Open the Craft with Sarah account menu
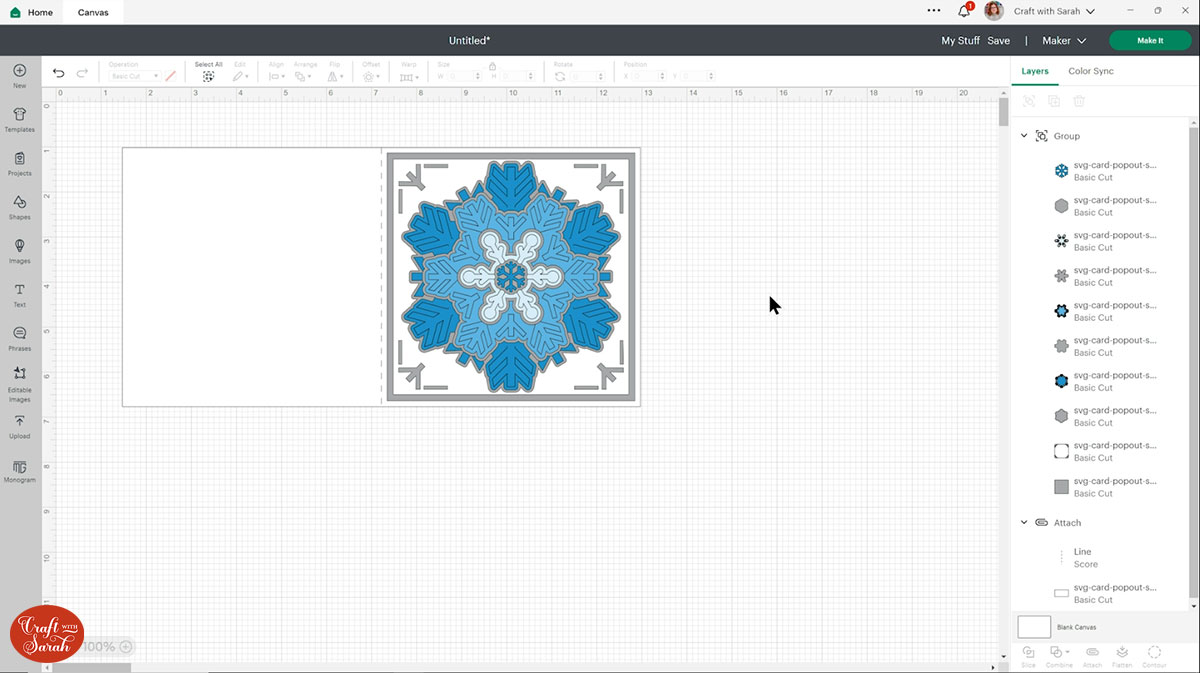 1054,11
